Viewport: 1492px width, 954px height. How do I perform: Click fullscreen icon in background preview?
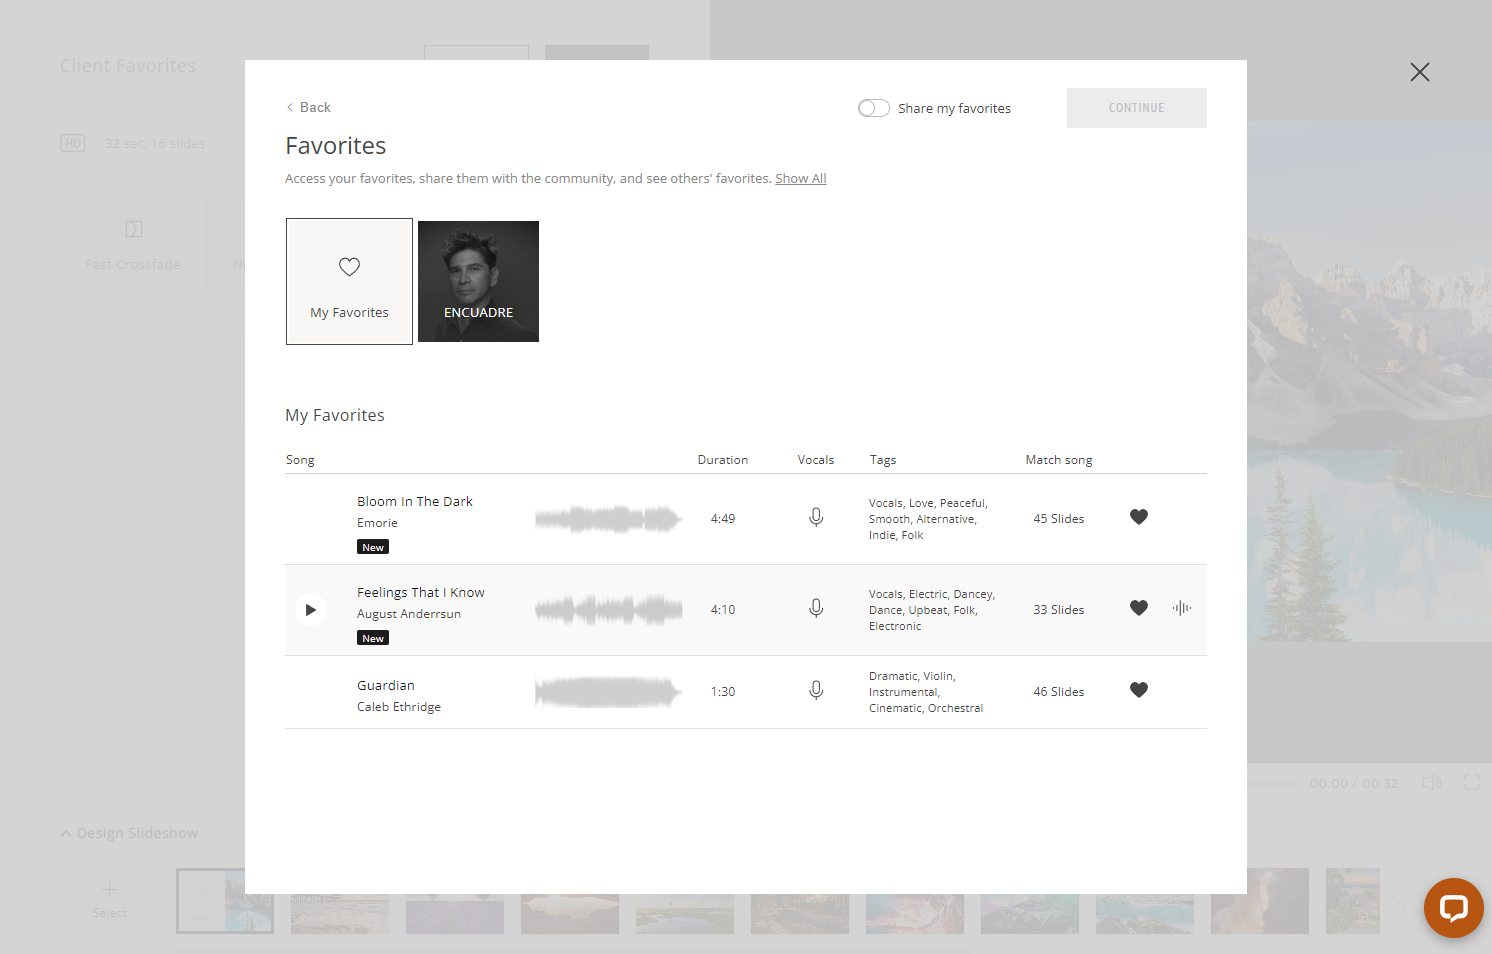pos(1472,782)
